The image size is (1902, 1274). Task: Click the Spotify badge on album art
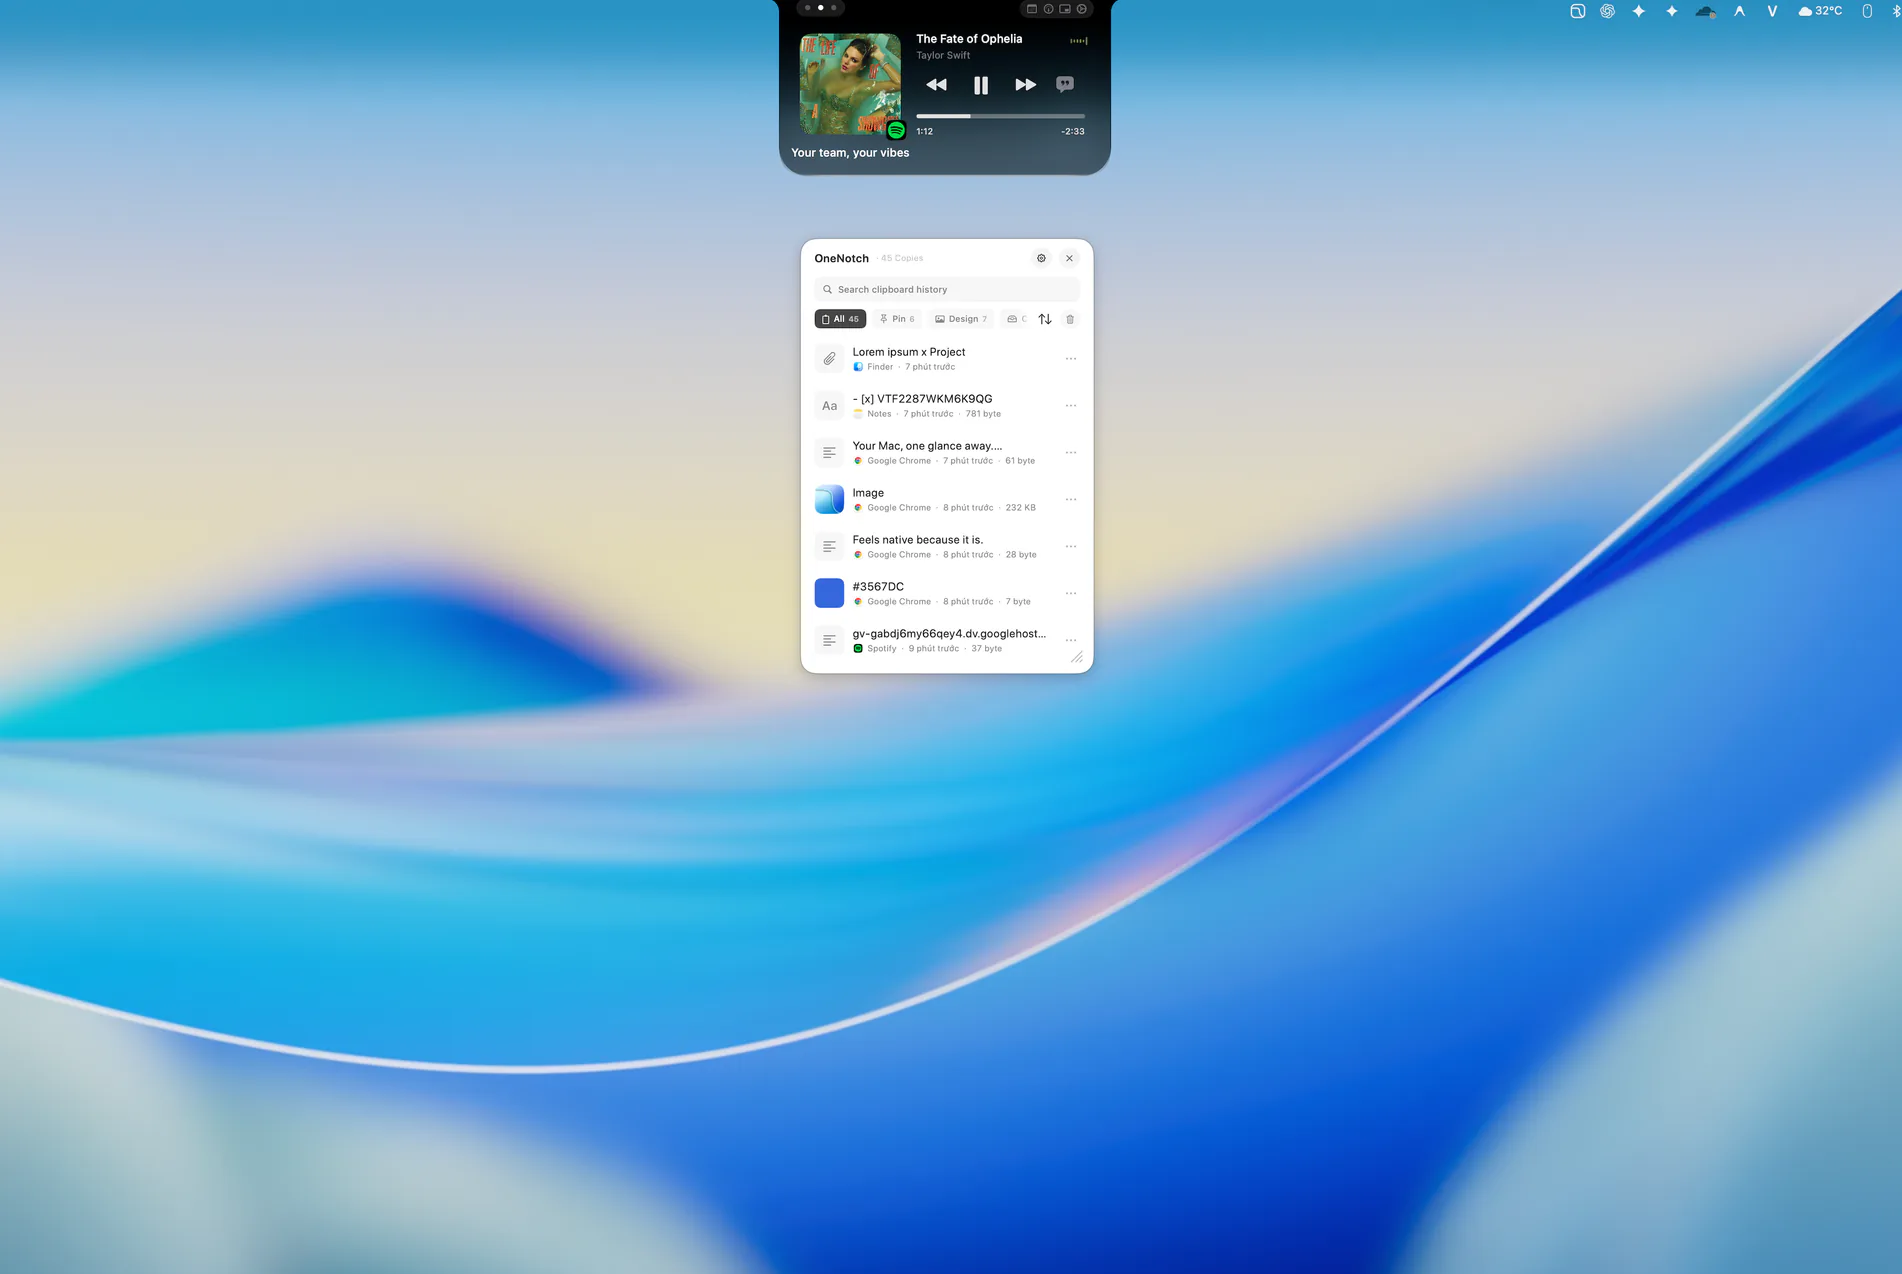coord(896,130)
